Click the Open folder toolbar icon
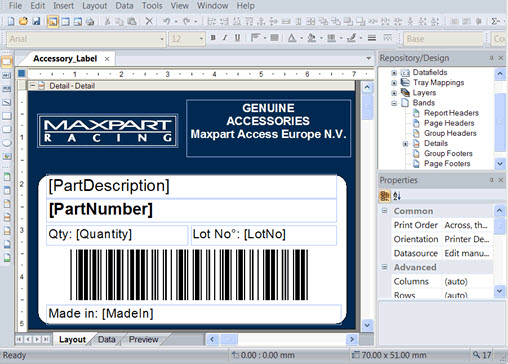This screenshot has width=508, height=364. [23, 22]
